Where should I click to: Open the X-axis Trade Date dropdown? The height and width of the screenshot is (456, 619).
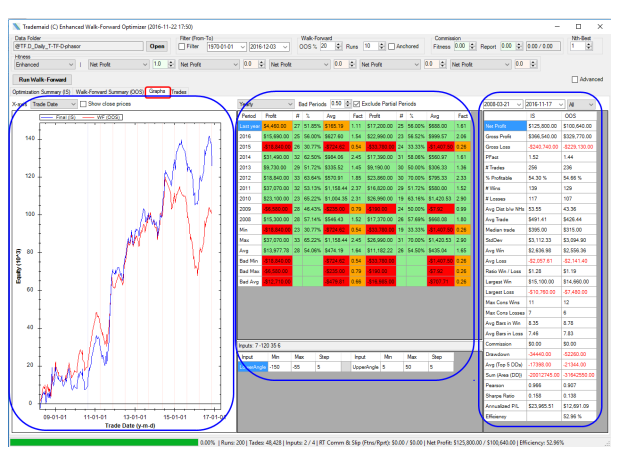pyautogui.click(x=52, y=103)
